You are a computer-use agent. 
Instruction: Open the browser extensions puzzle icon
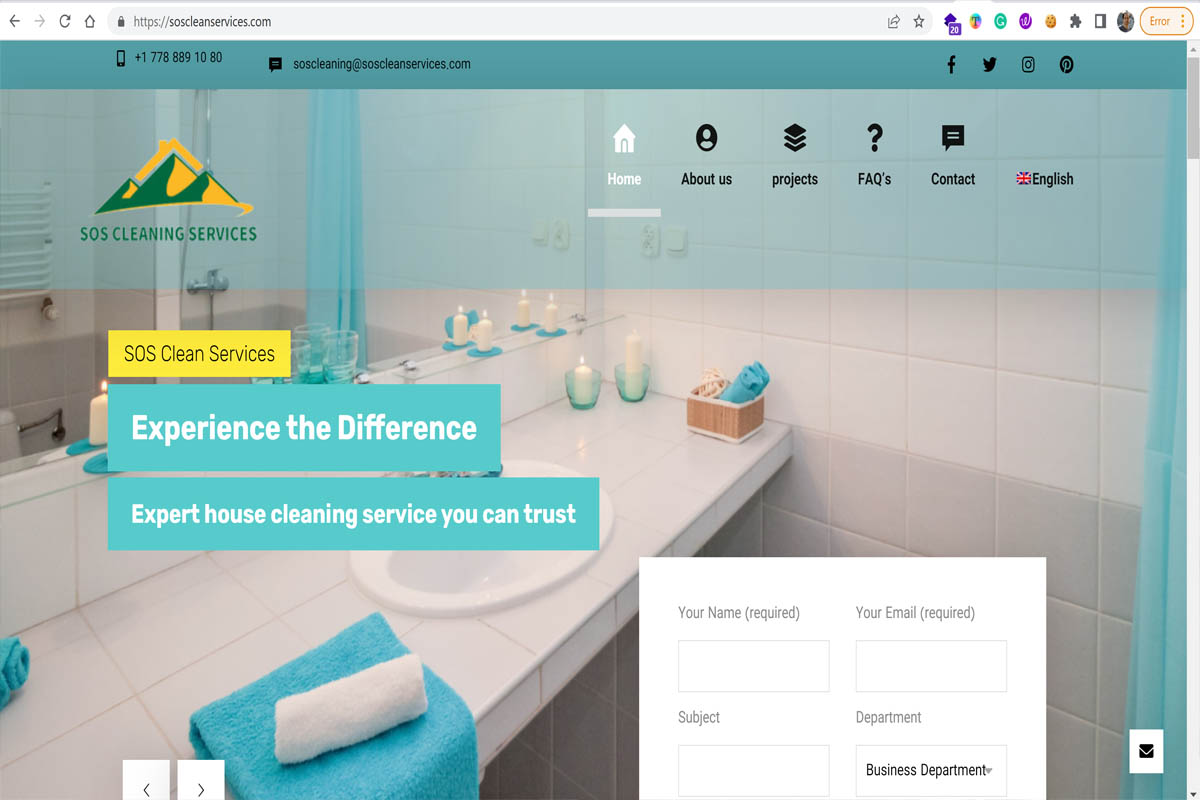(1075, 21)
